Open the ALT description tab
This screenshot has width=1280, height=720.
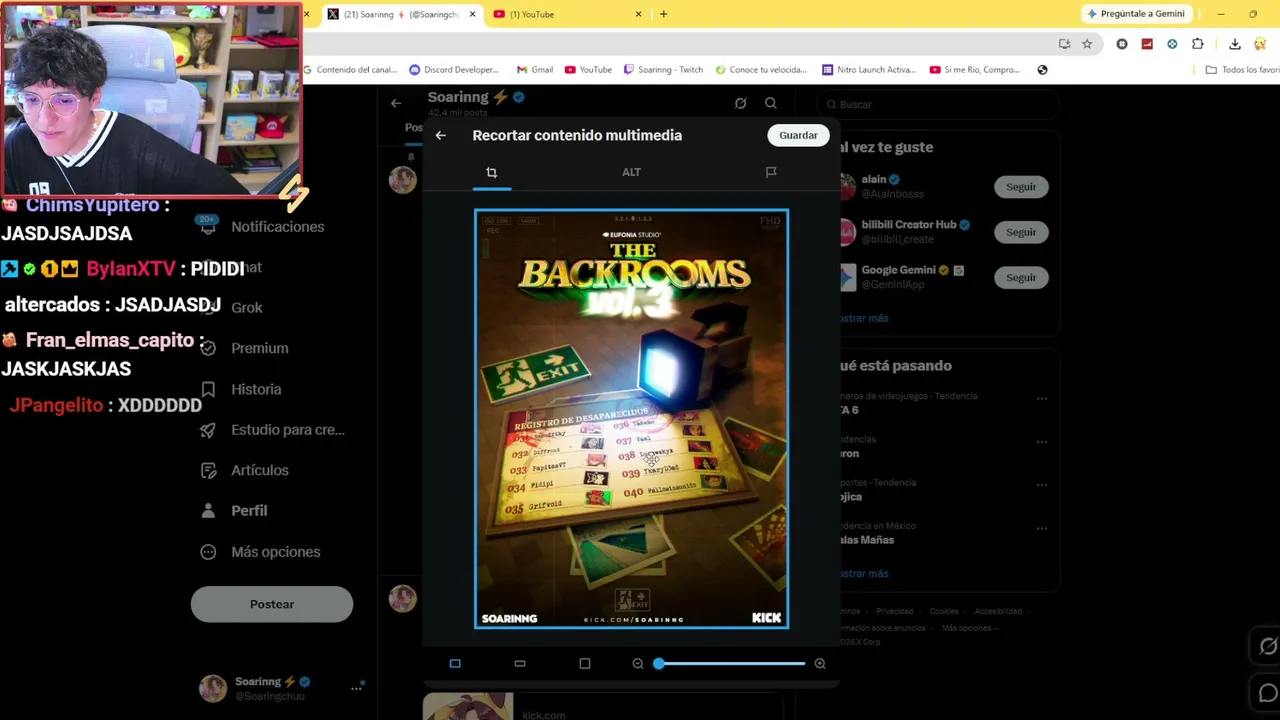coord(631,172)
